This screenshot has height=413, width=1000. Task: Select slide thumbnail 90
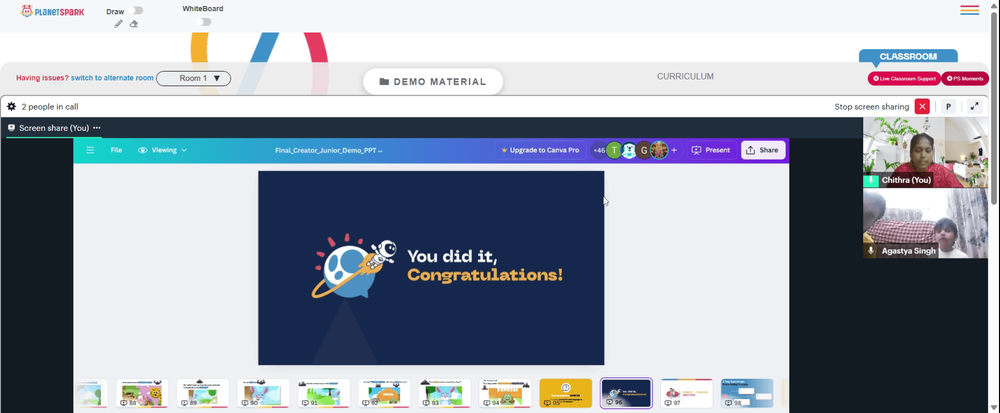tap(263, 393)
